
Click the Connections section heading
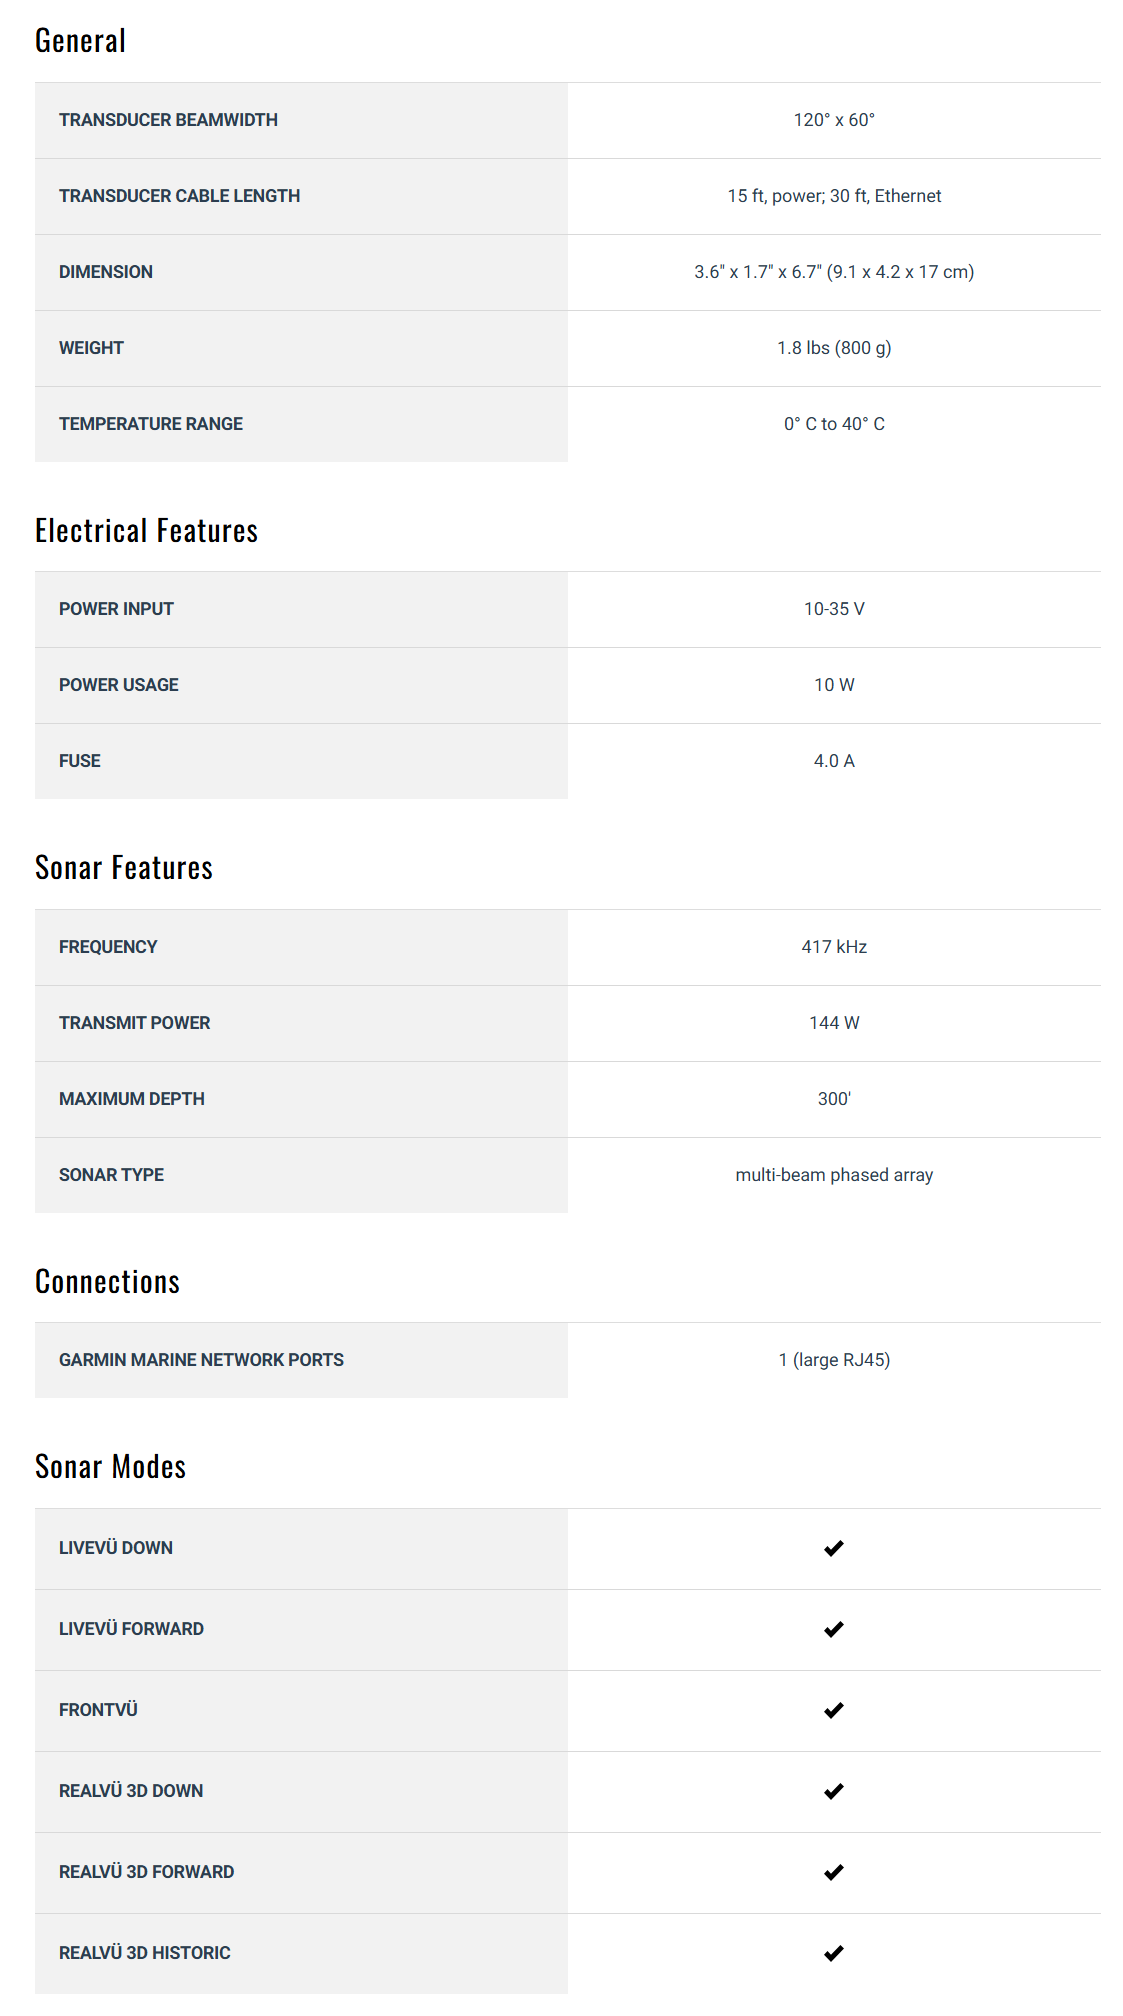coord(108,1282)
